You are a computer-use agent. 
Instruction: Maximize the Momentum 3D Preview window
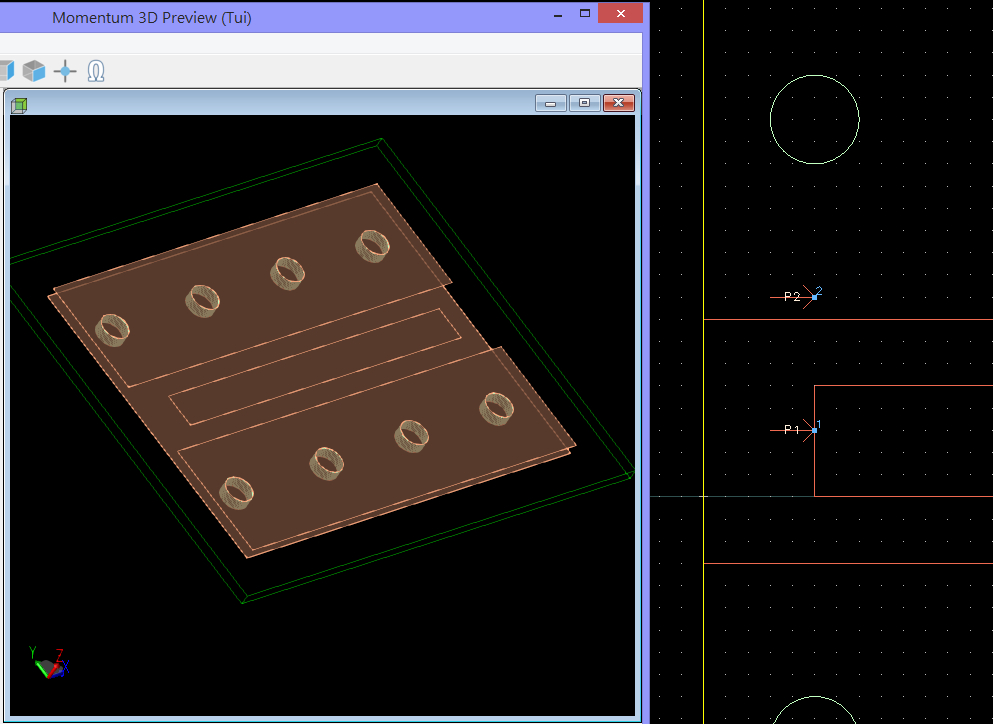point(585,13)
